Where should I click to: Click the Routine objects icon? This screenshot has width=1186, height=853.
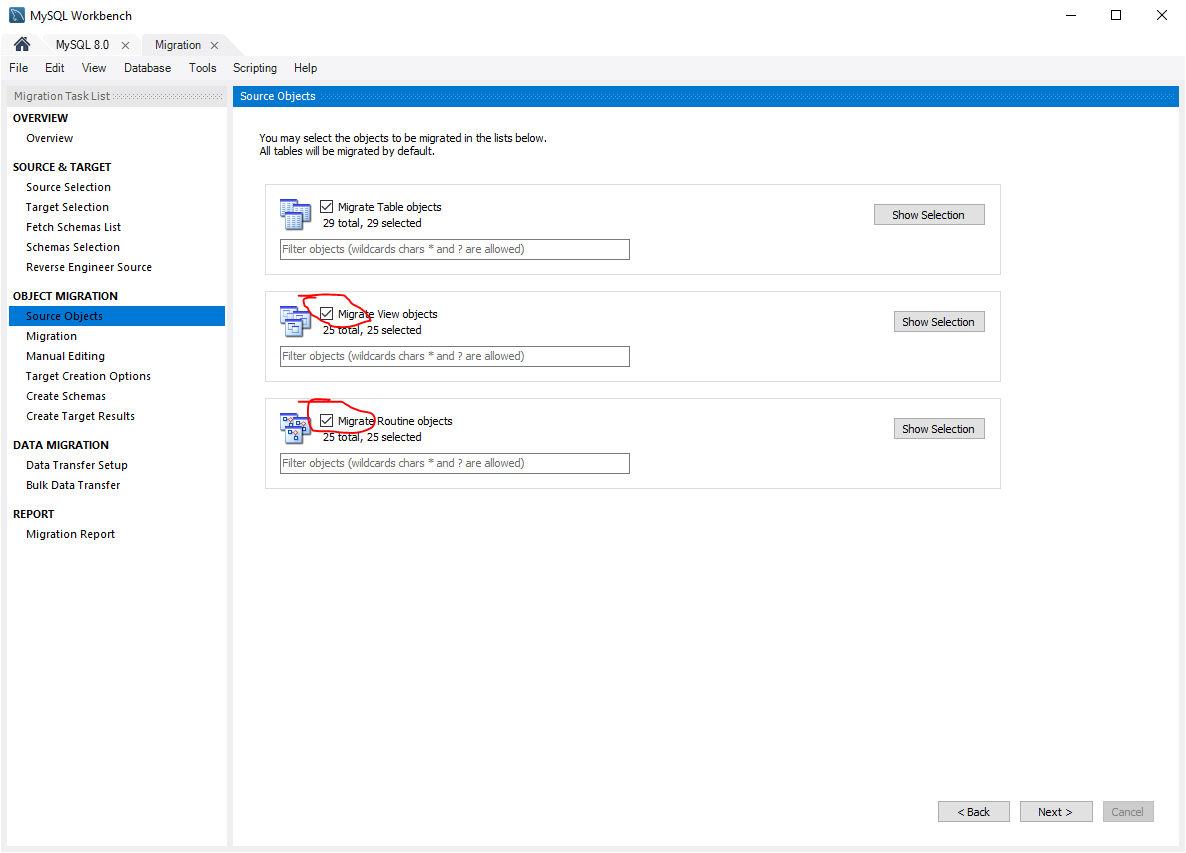coord(296,428)
